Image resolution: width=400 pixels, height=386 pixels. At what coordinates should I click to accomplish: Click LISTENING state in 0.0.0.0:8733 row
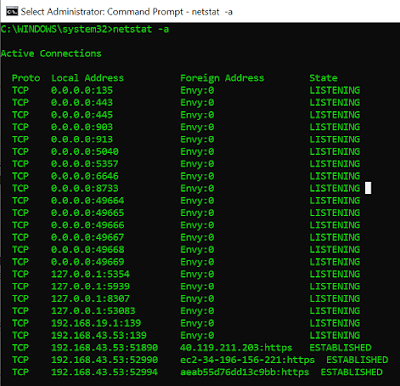[335, 188]
